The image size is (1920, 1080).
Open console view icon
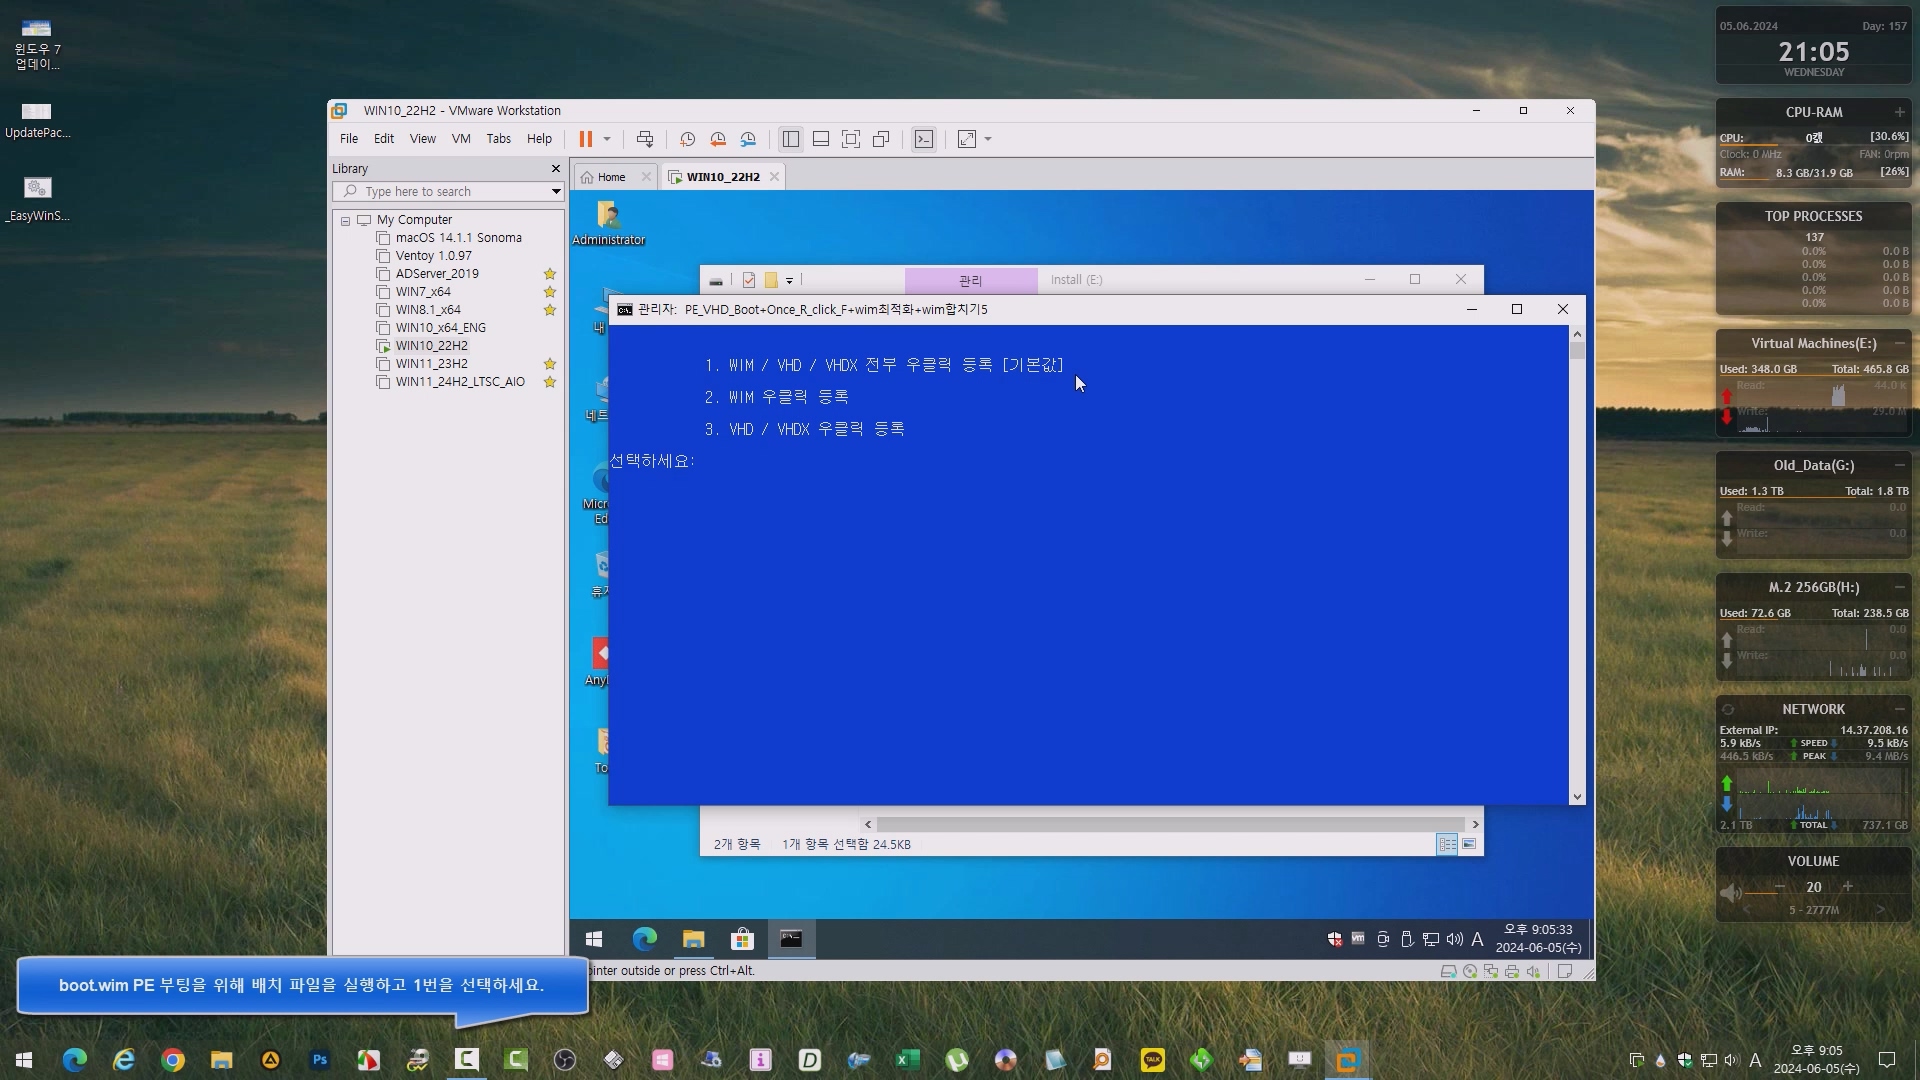[924, 139]
